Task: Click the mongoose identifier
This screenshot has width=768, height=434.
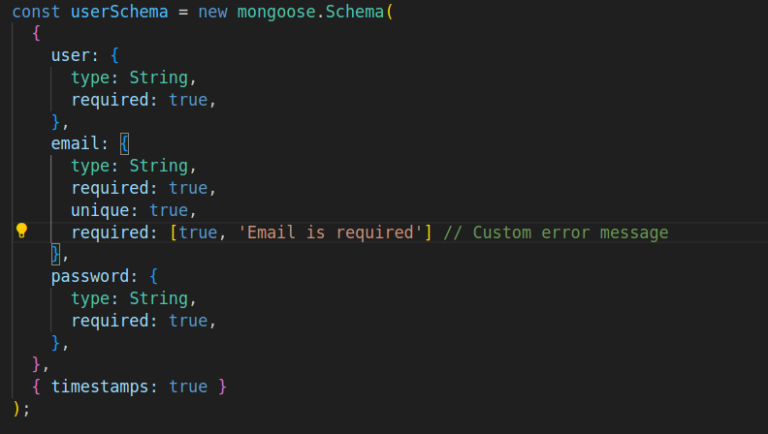Action: point(276,12)
